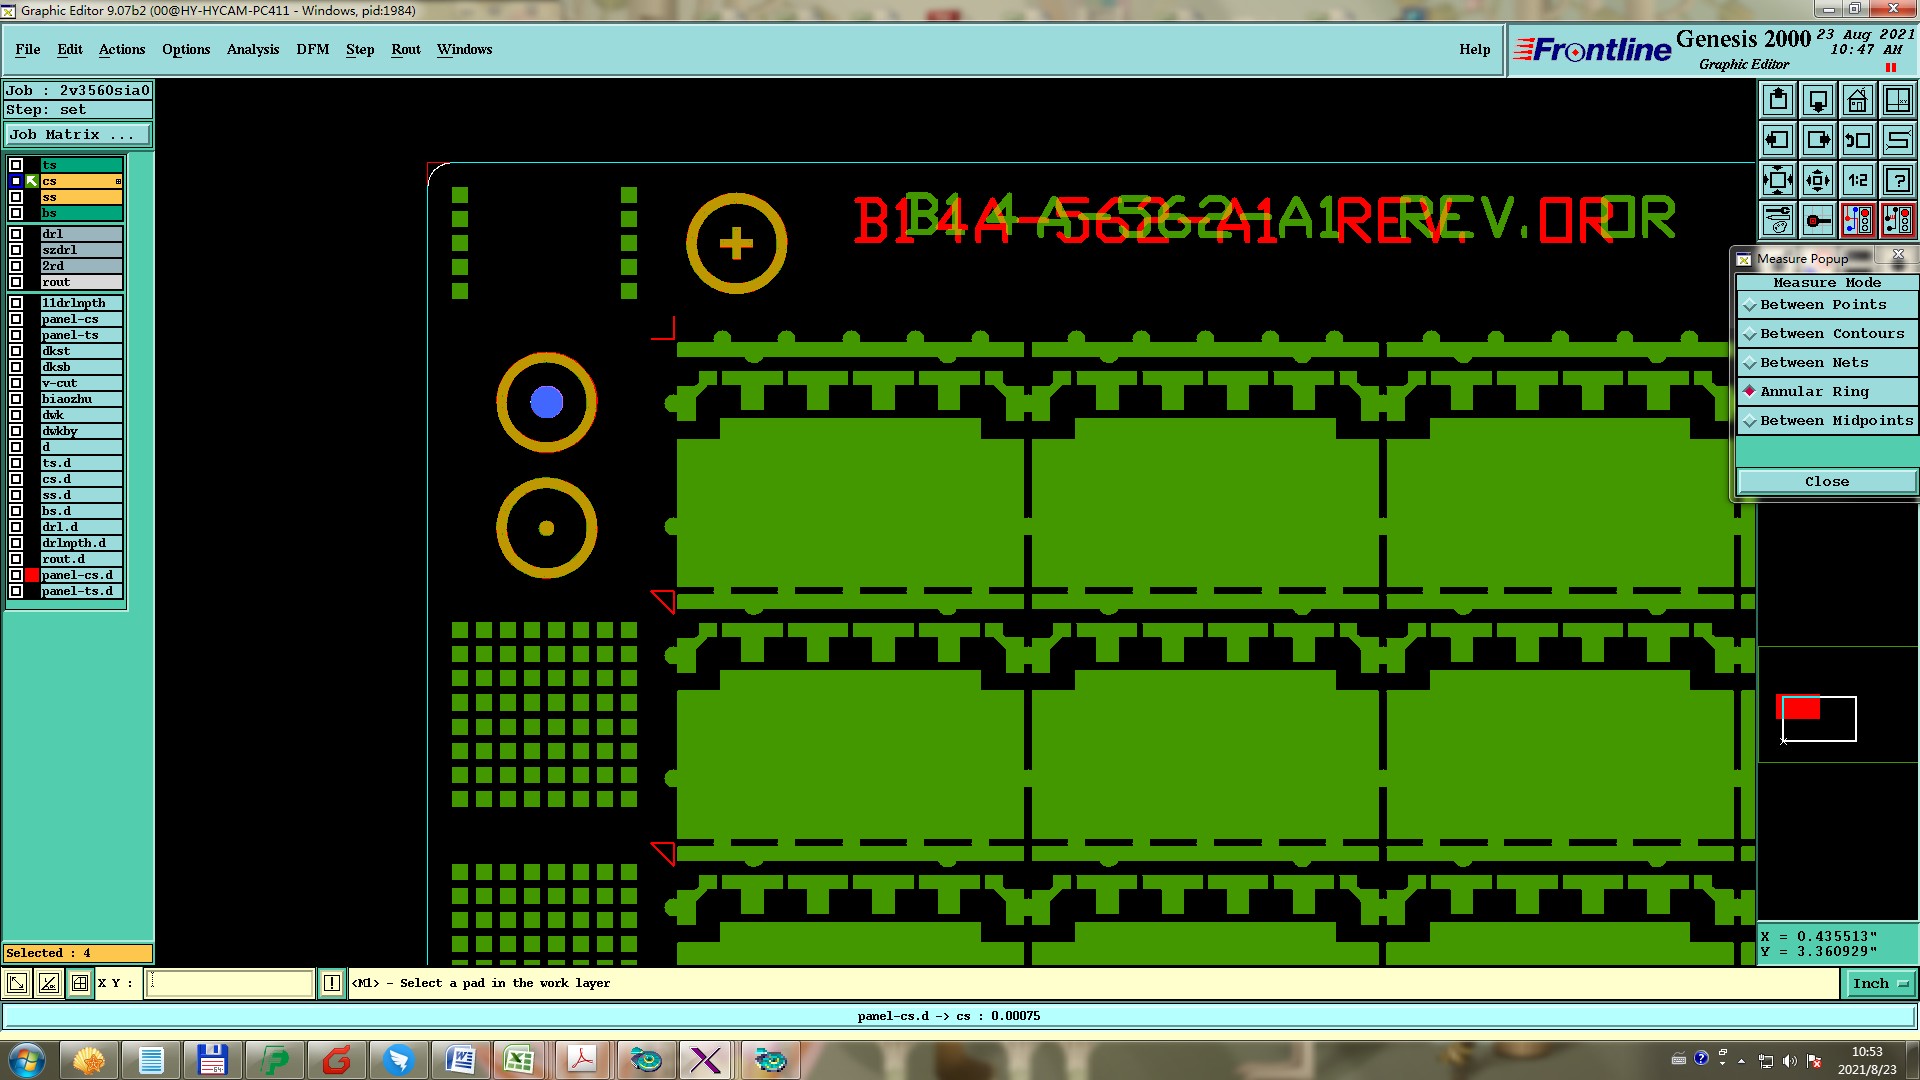
Task: Click the question mark area help icon
Action: (1897, 180)
